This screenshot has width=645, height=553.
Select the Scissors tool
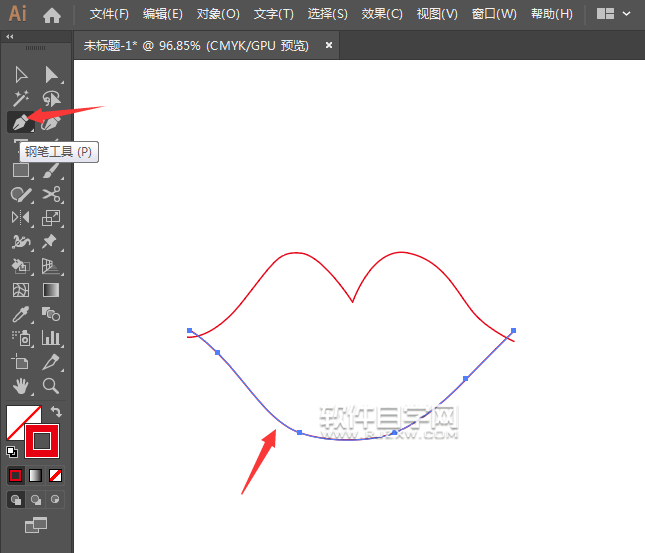point(52,194)
